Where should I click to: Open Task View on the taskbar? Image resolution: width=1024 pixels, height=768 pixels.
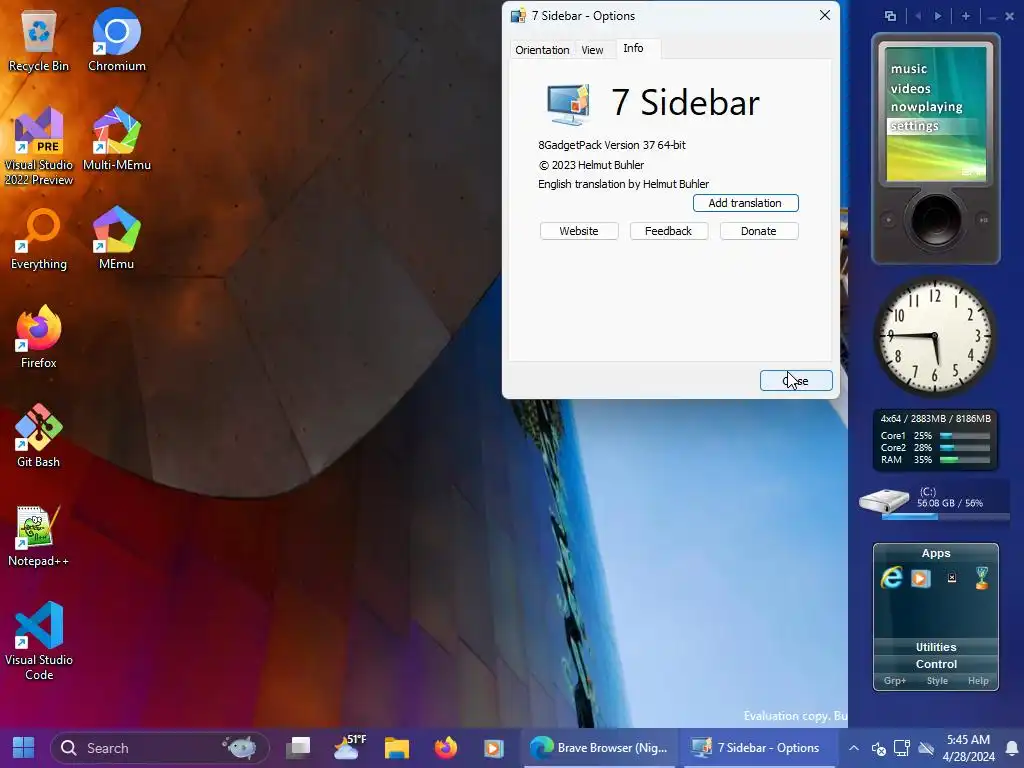(x=298, y=748)
